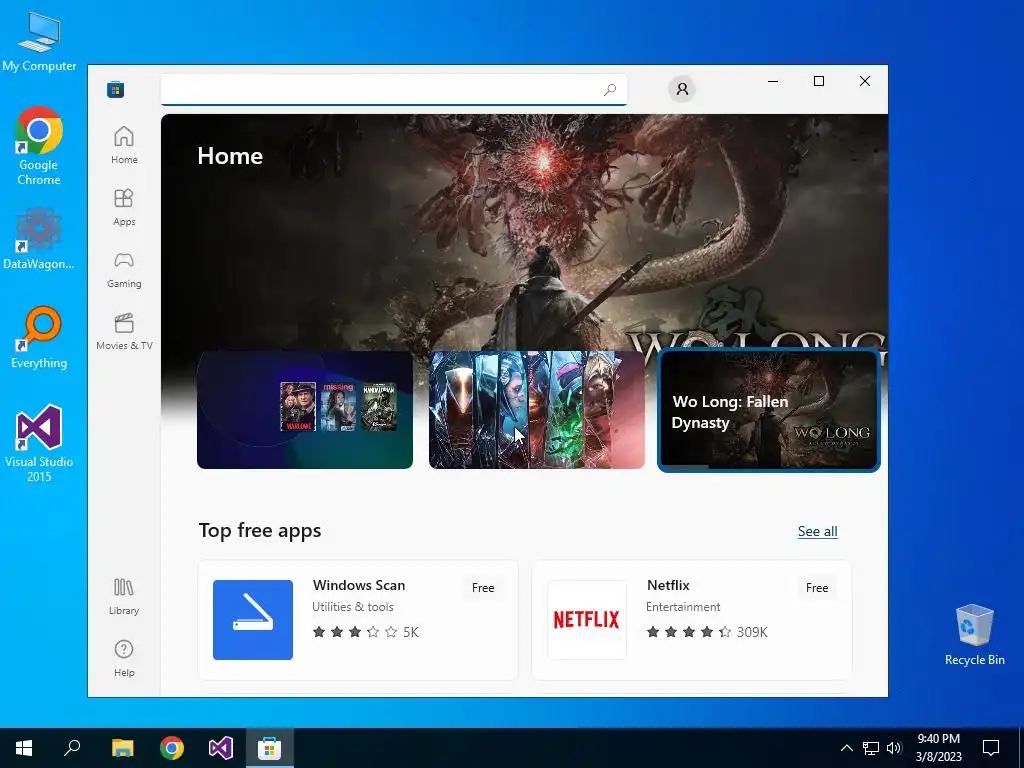
Task: Maximize the Microsoft Store window
Action: click(x=818, y=81)
